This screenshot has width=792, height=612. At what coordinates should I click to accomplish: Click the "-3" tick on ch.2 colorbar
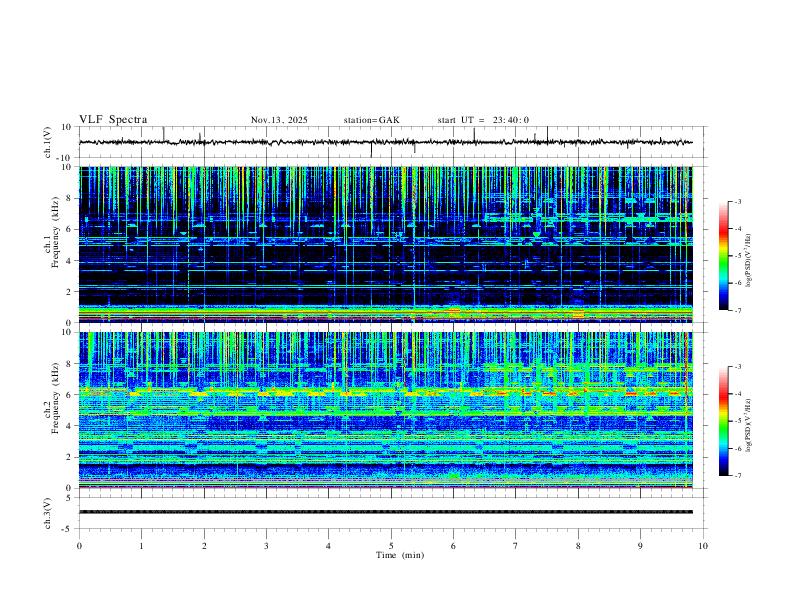pyautogui.click(x=738, y=367)
